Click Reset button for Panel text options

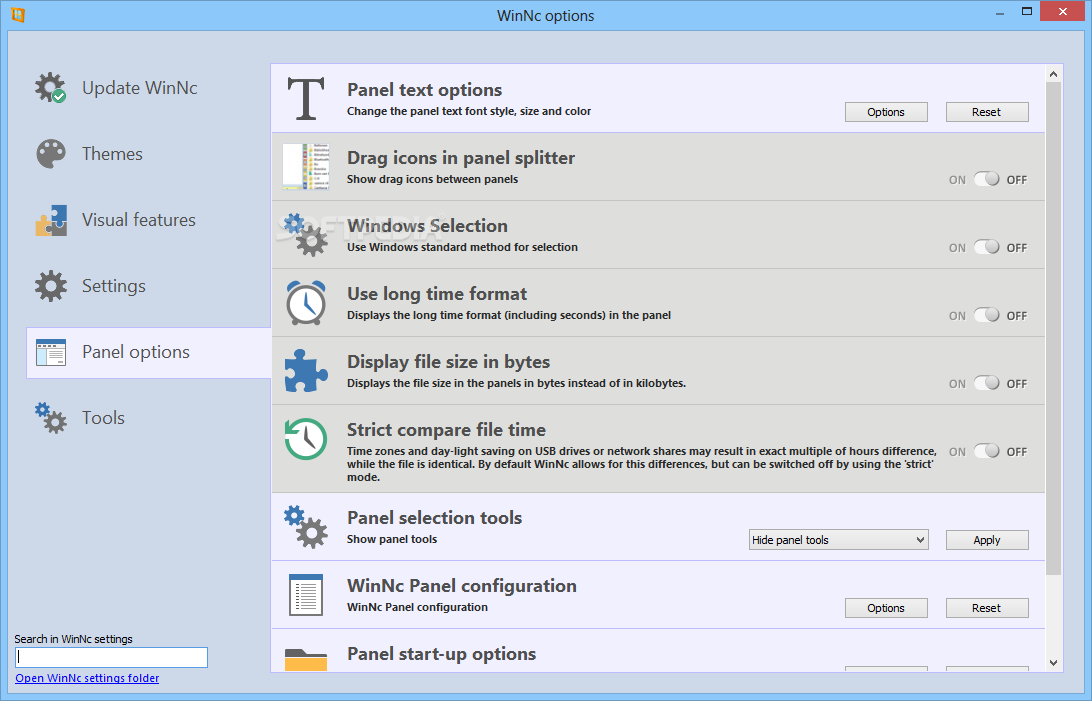click(x=987, y=112)
